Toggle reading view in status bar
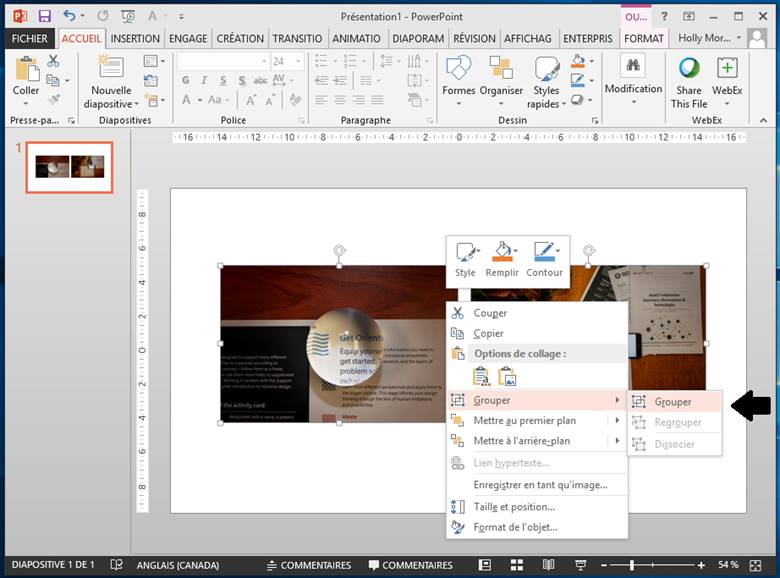 pos(550,565)
